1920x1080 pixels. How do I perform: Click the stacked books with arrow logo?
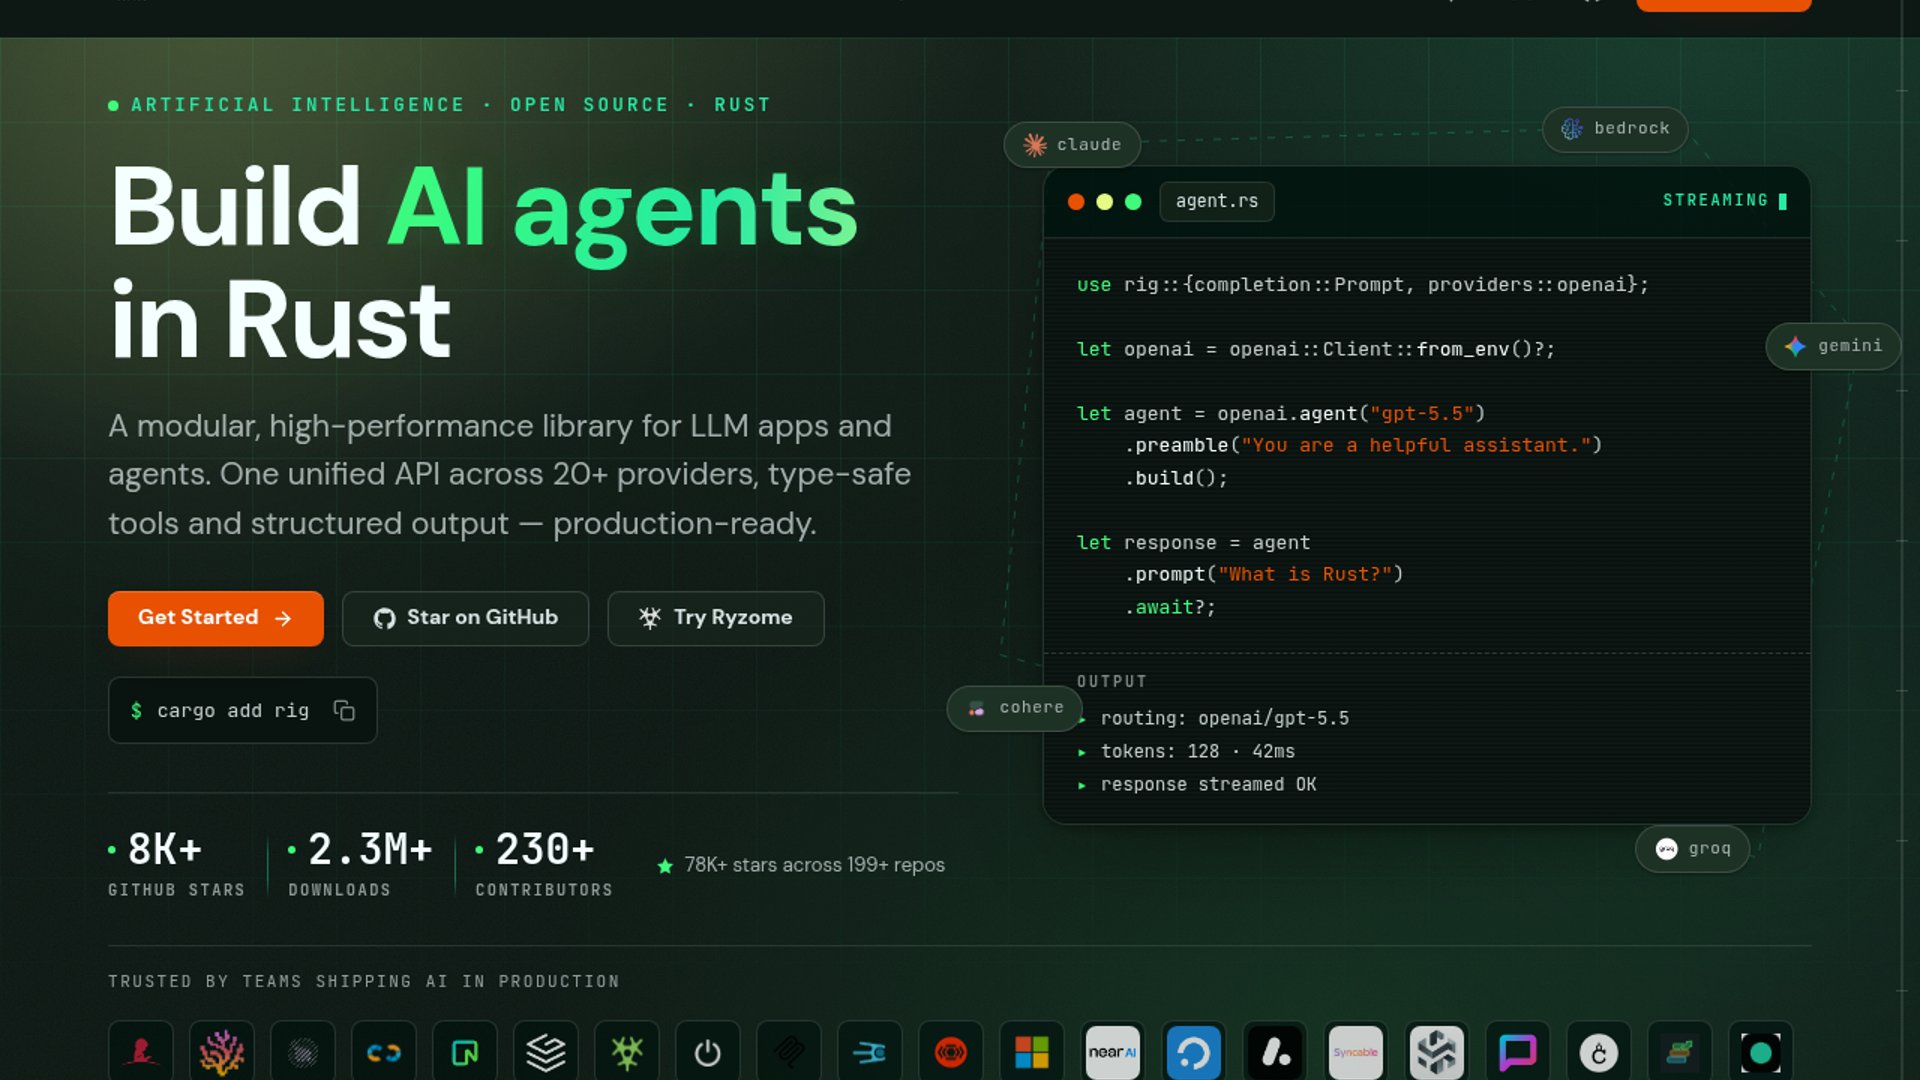coord(1680,1052)
